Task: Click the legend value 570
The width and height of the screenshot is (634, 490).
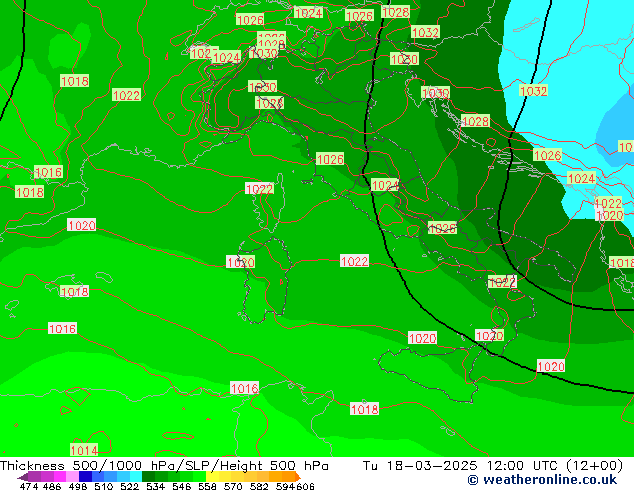Action: click(x=233, y=486)
